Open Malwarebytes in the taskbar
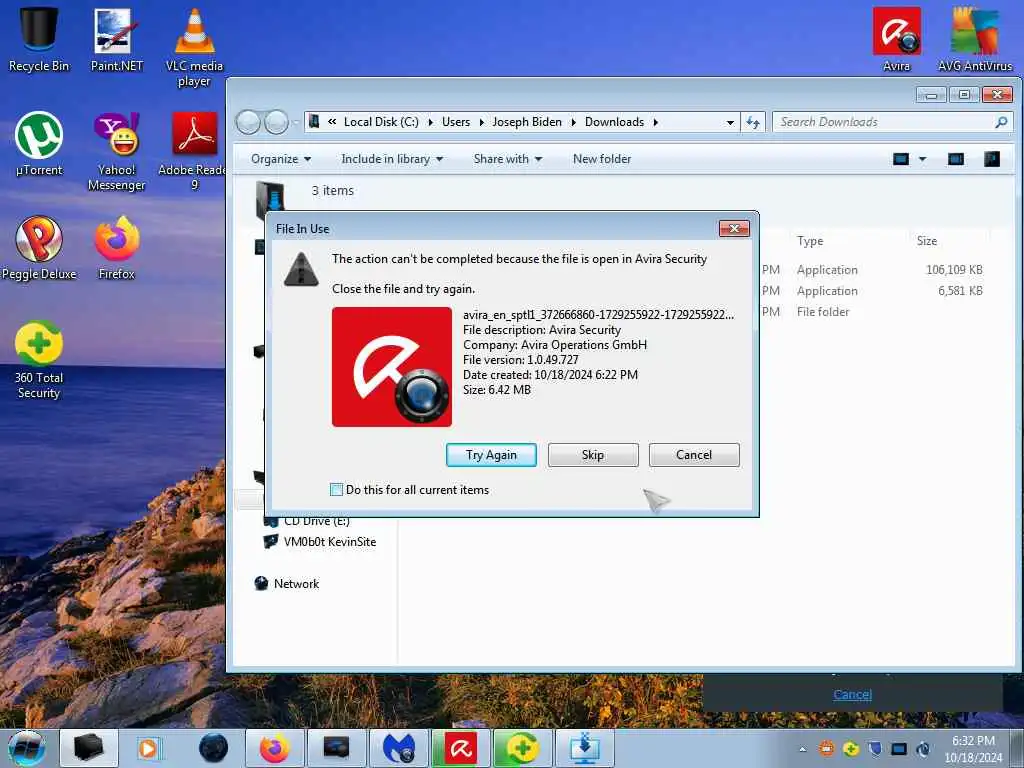 tap(399, 748)
